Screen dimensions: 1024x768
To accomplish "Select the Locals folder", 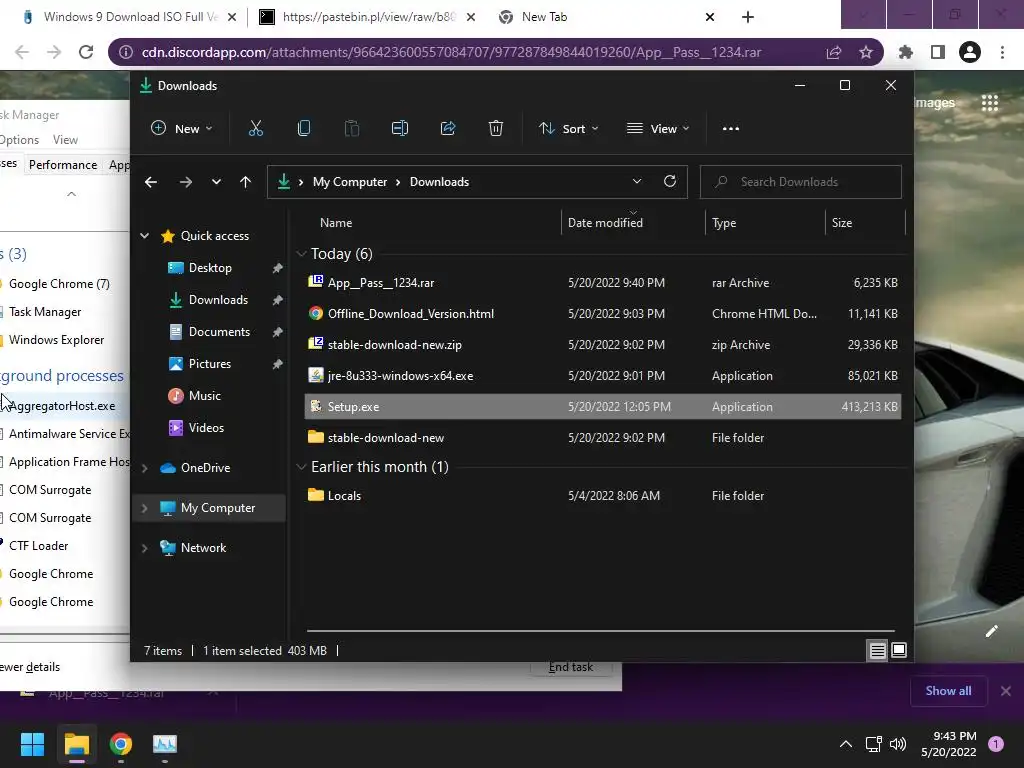I will 602,496.
